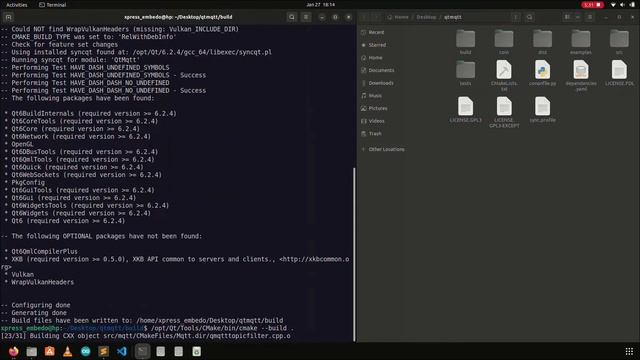Viewport: 640px width, 360px height.
Task: Open the volume icon in top bar
Action: (x=622, y=5)
